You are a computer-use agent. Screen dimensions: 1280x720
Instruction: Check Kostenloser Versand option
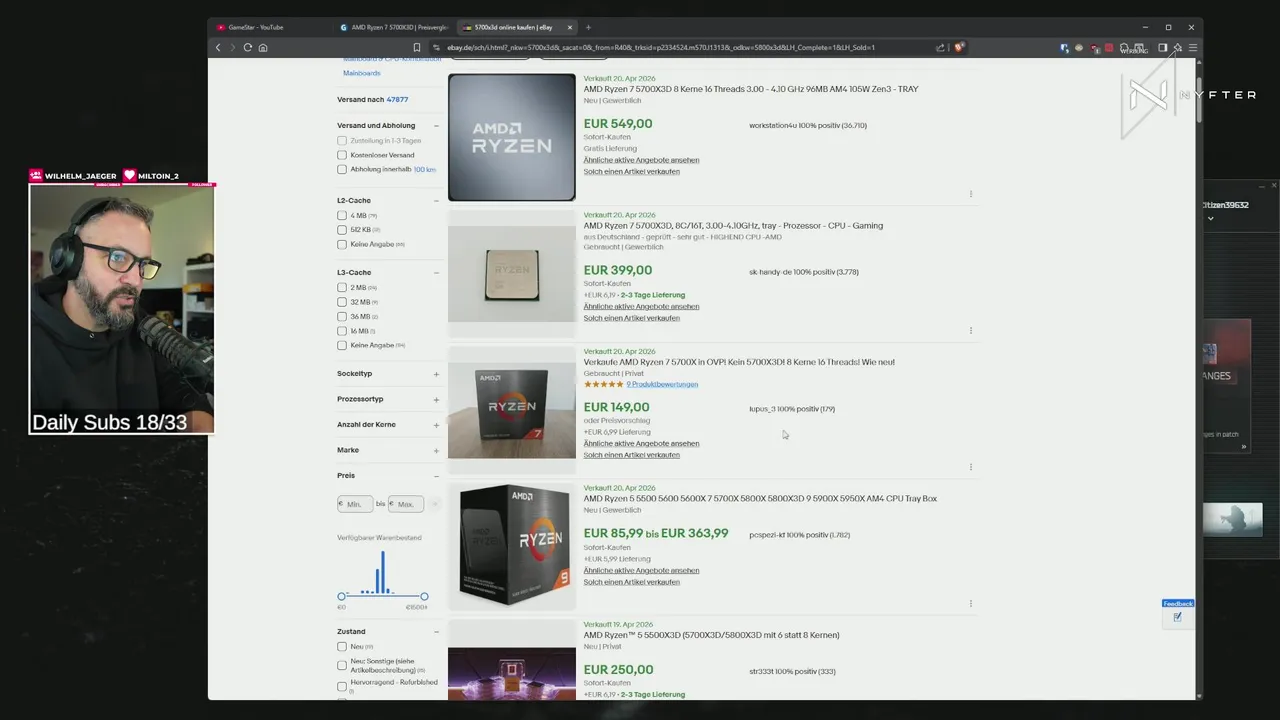pyautogui.click(x=342, y=155)
